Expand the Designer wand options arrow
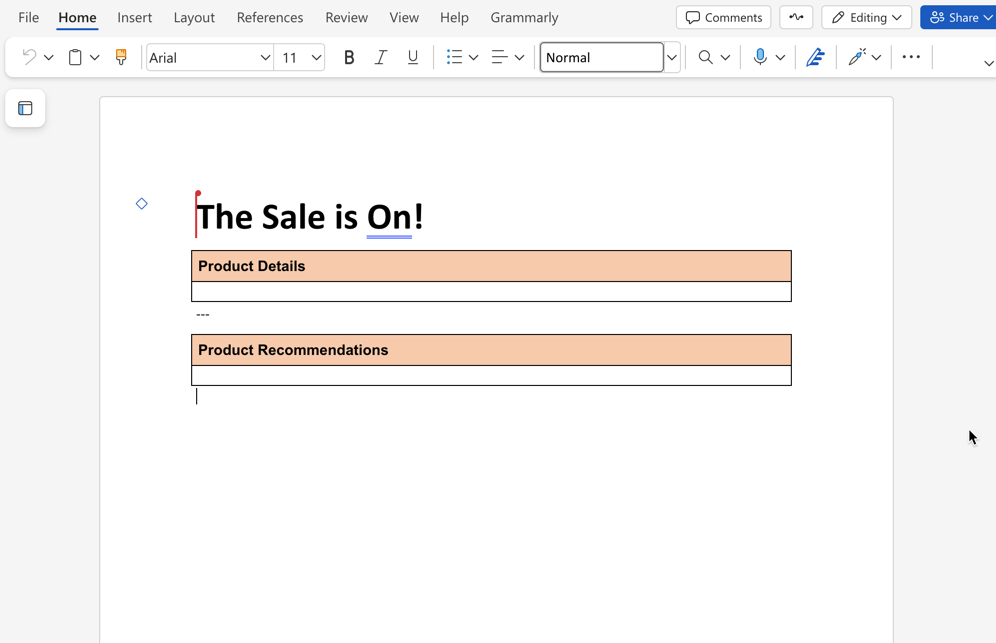The image size is (996, 643). [877, 58]
